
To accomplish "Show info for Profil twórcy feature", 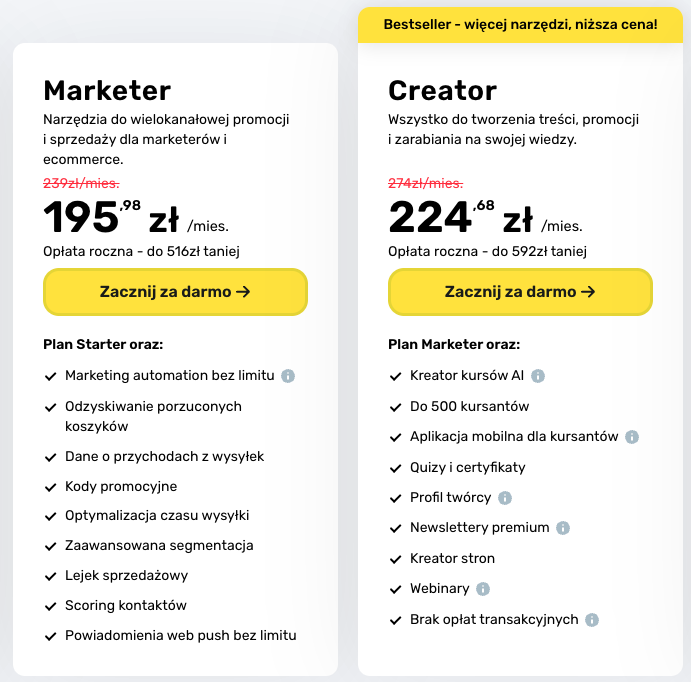I will 505,498.
